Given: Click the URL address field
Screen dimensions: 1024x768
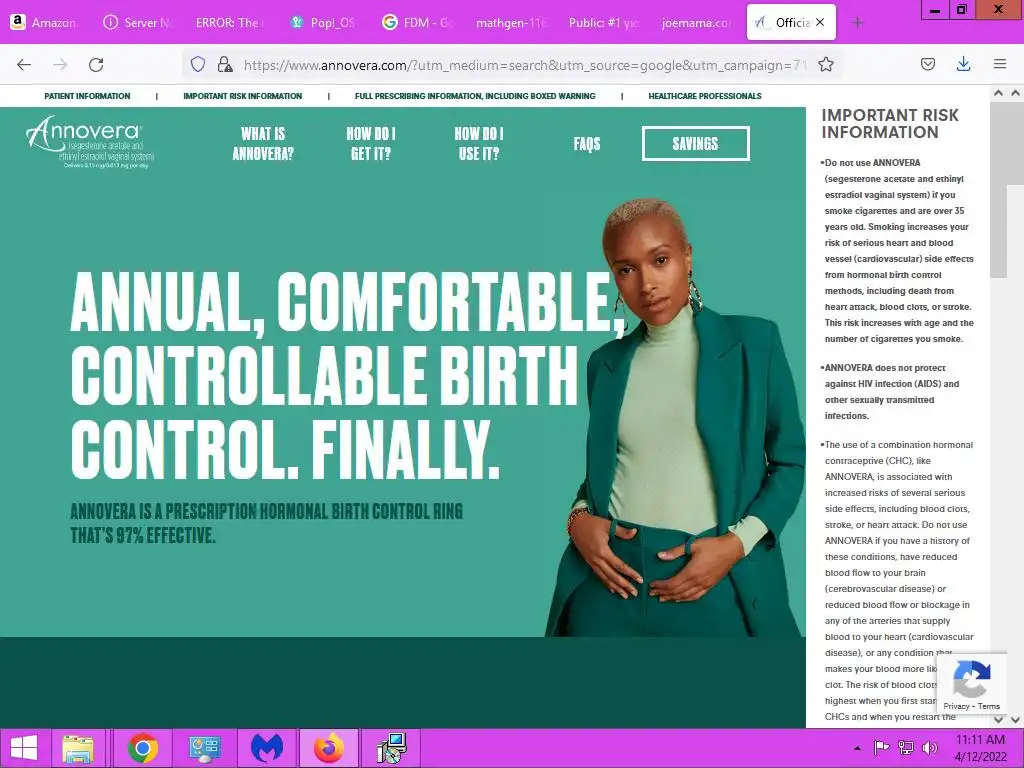Looking at the screenshot, I should pos(524,65).
